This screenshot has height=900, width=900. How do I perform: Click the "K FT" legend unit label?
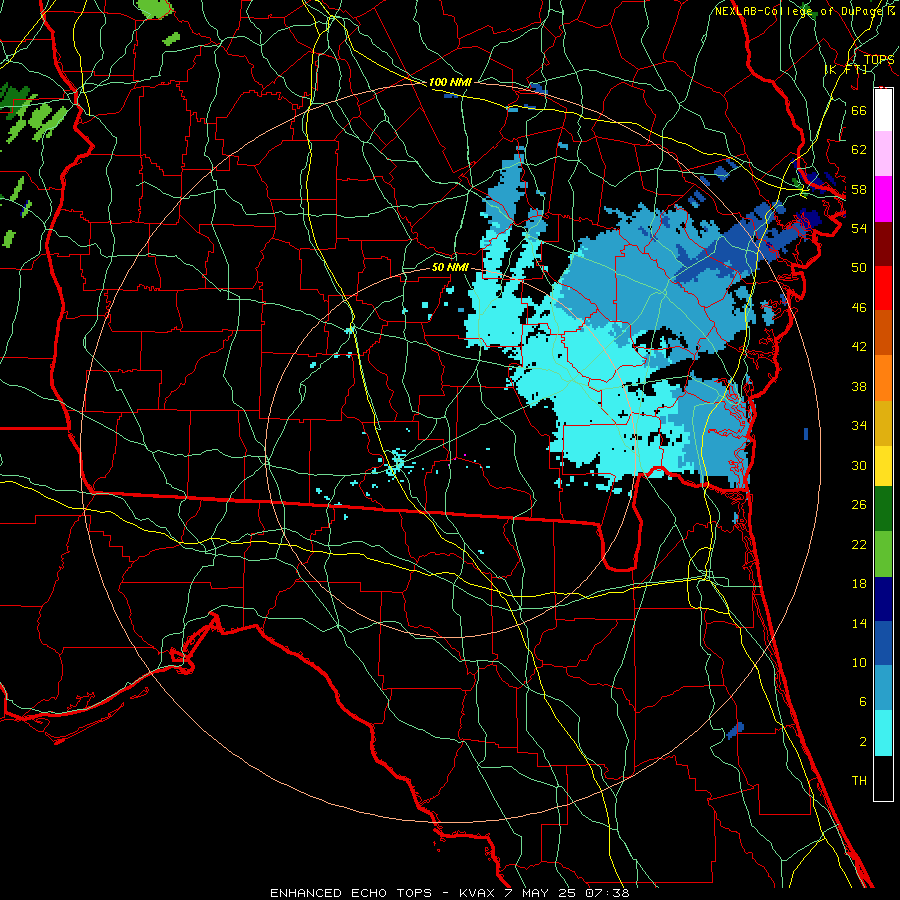click(846, 69)
